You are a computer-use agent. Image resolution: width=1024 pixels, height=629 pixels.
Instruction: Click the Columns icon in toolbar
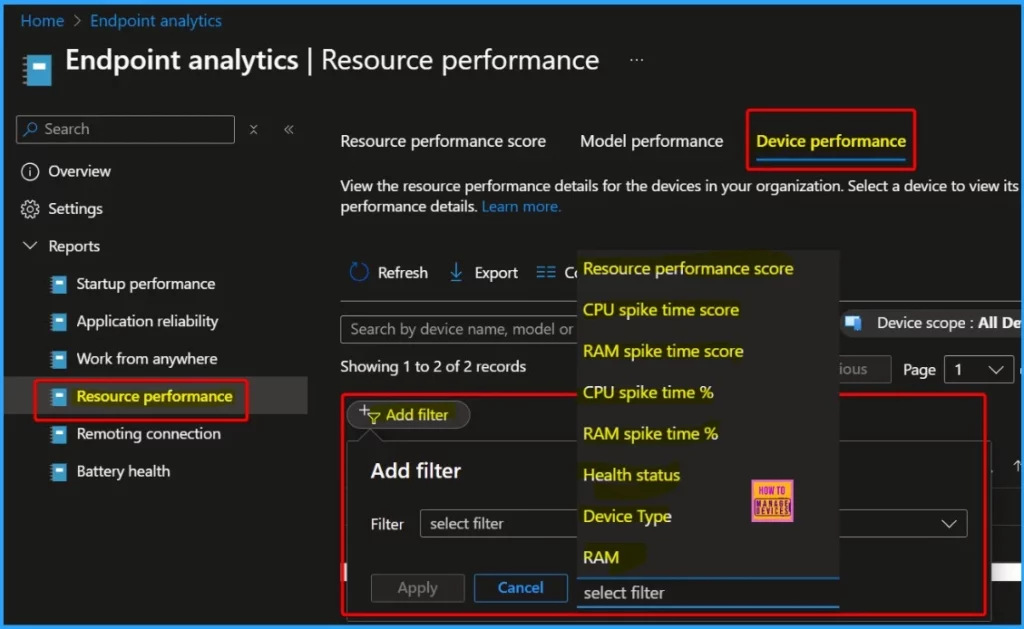point(545,272)
